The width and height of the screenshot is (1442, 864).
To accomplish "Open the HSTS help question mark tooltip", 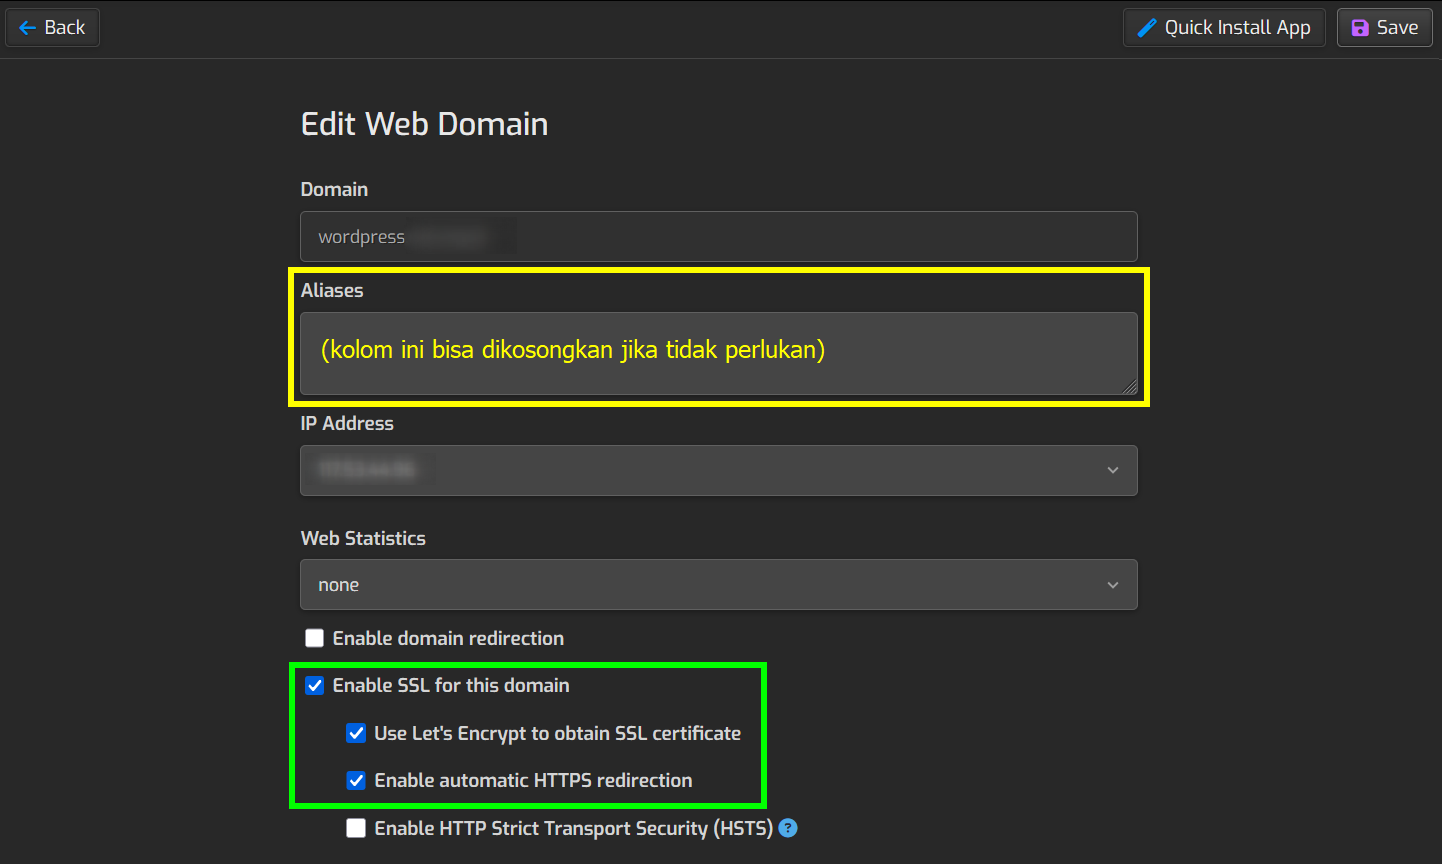I will pos(788,828).
